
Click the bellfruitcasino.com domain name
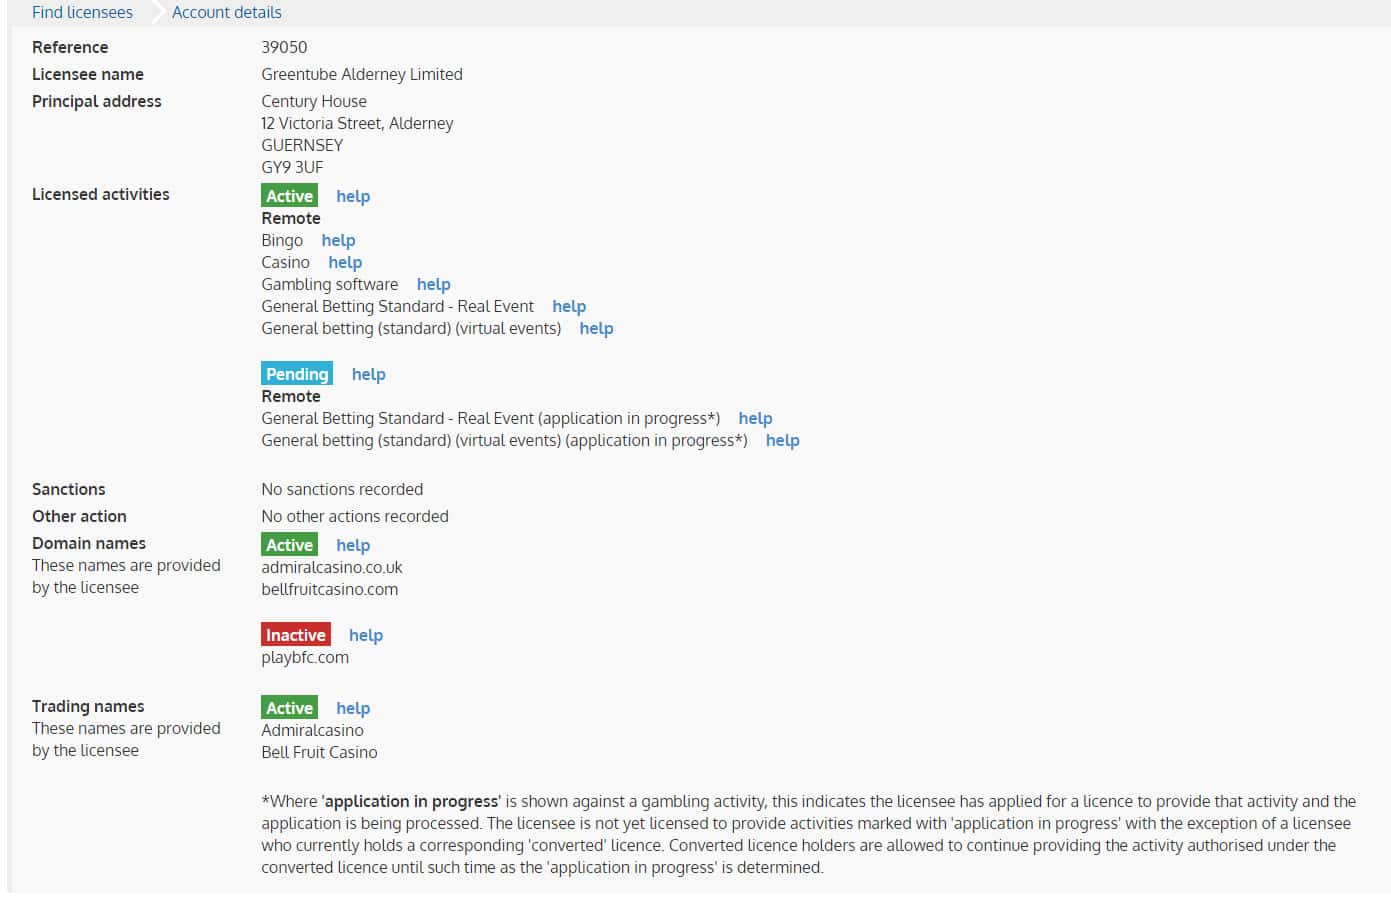[x=329, y=589]
